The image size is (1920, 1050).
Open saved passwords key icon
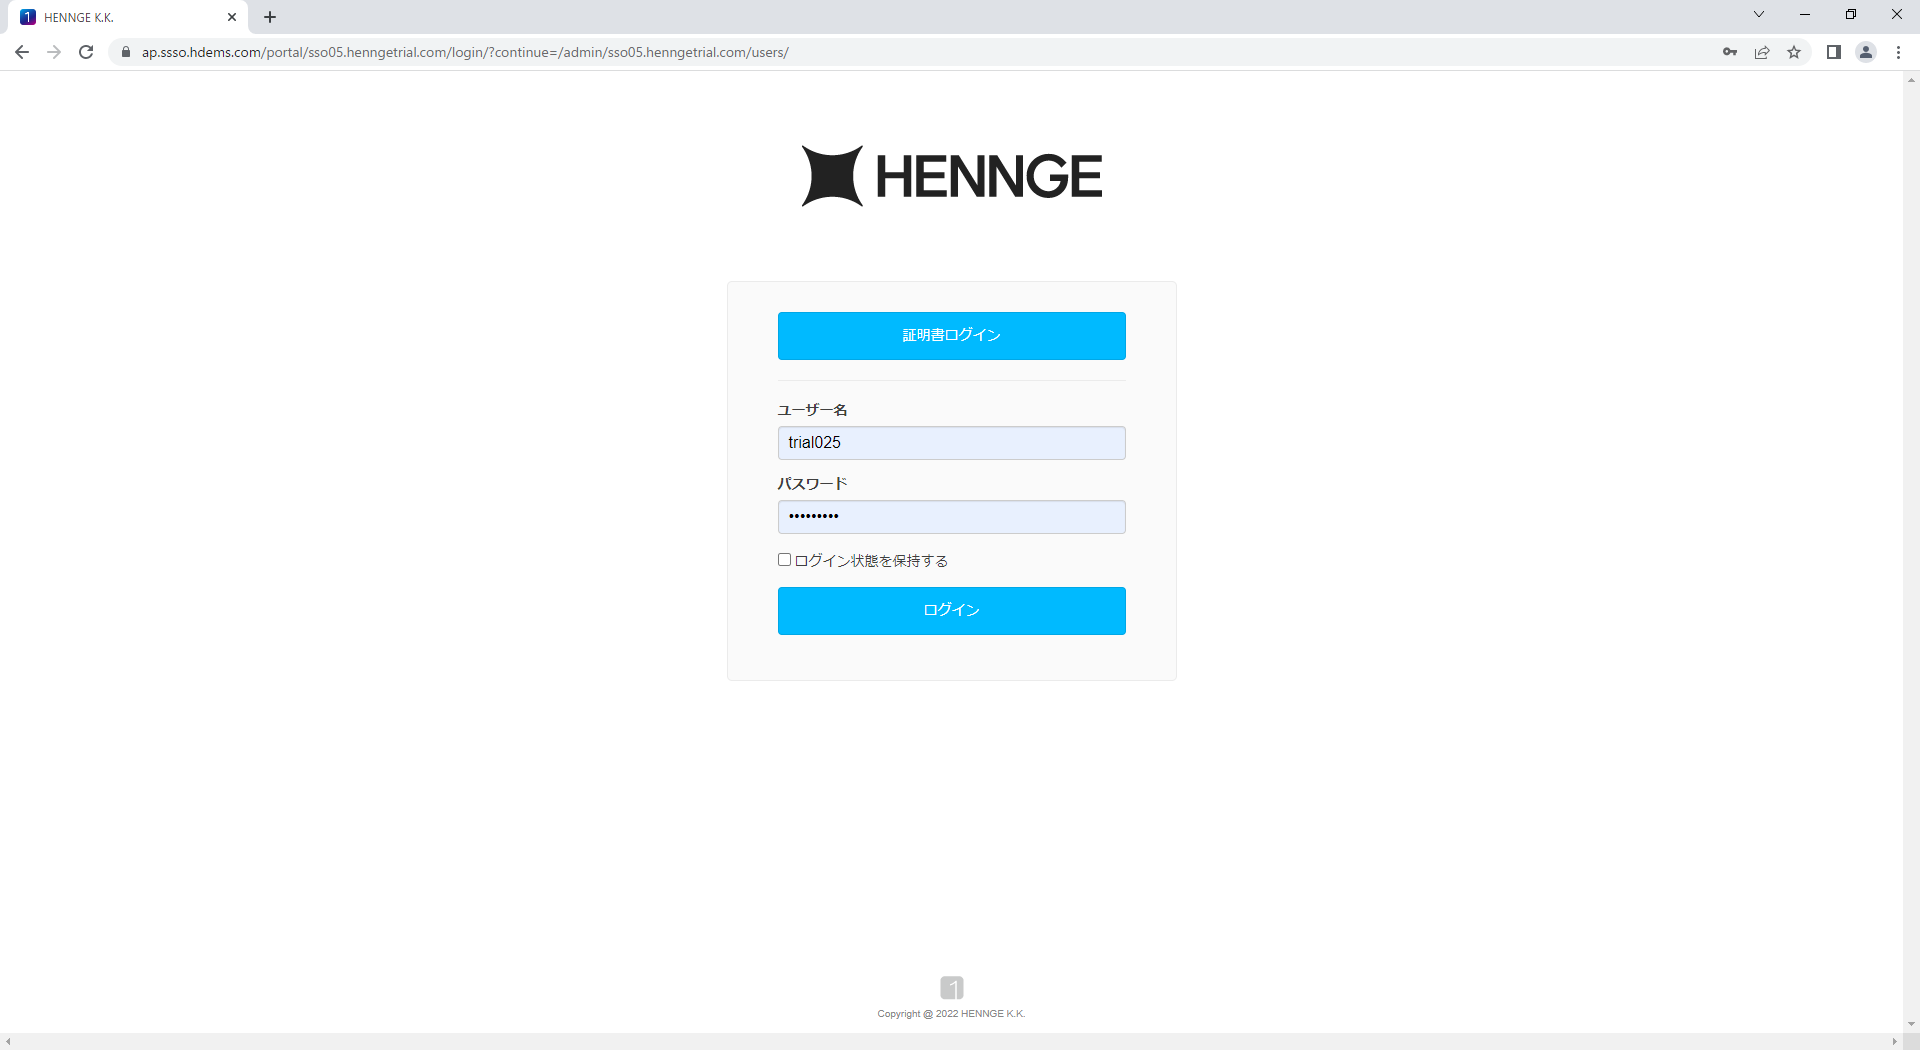pyautogui.click(x=1730, y=52)
